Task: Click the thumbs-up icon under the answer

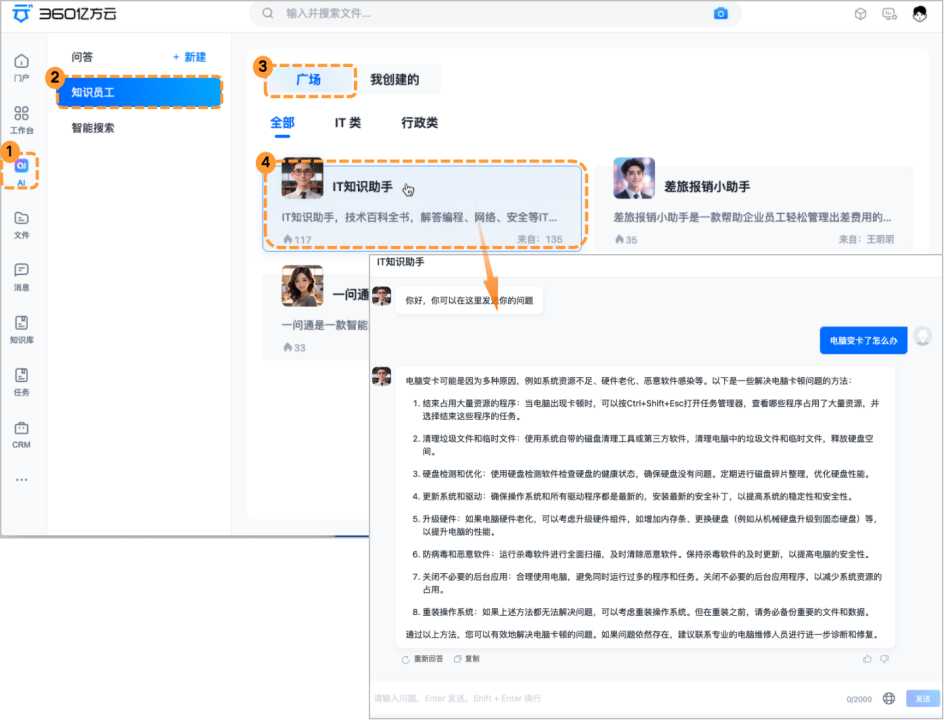Action: [x=867, y=659]
